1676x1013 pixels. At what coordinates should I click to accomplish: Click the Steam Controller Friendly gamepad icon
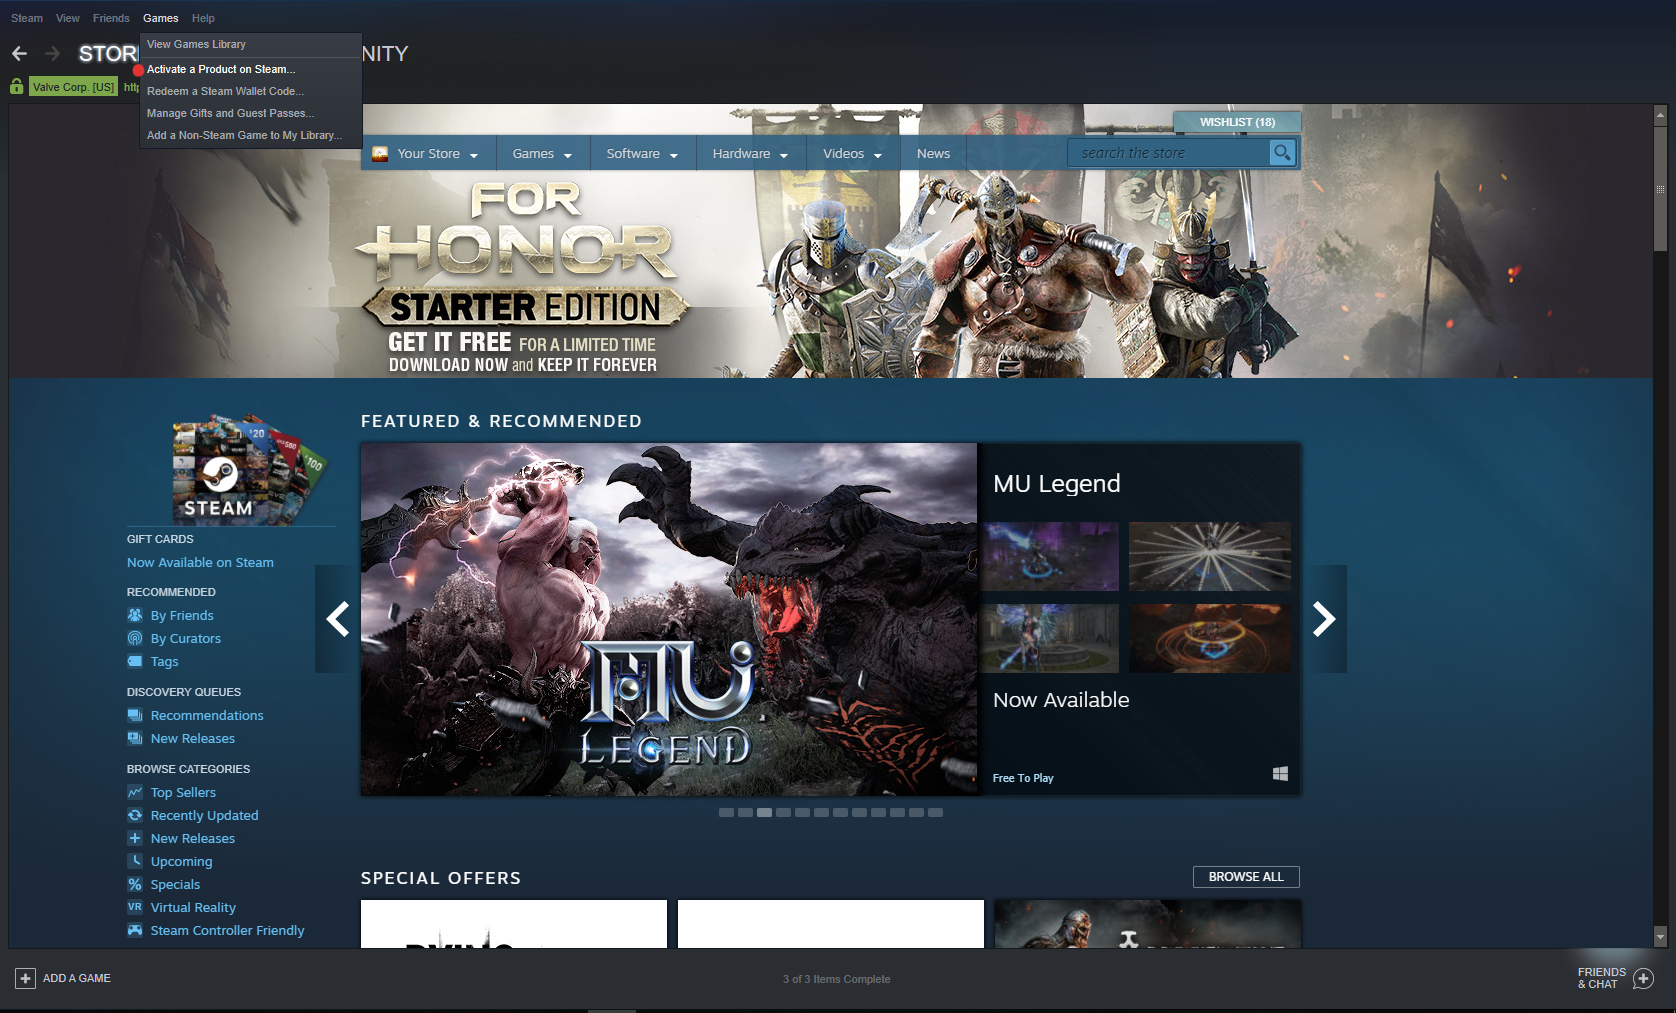135,930
